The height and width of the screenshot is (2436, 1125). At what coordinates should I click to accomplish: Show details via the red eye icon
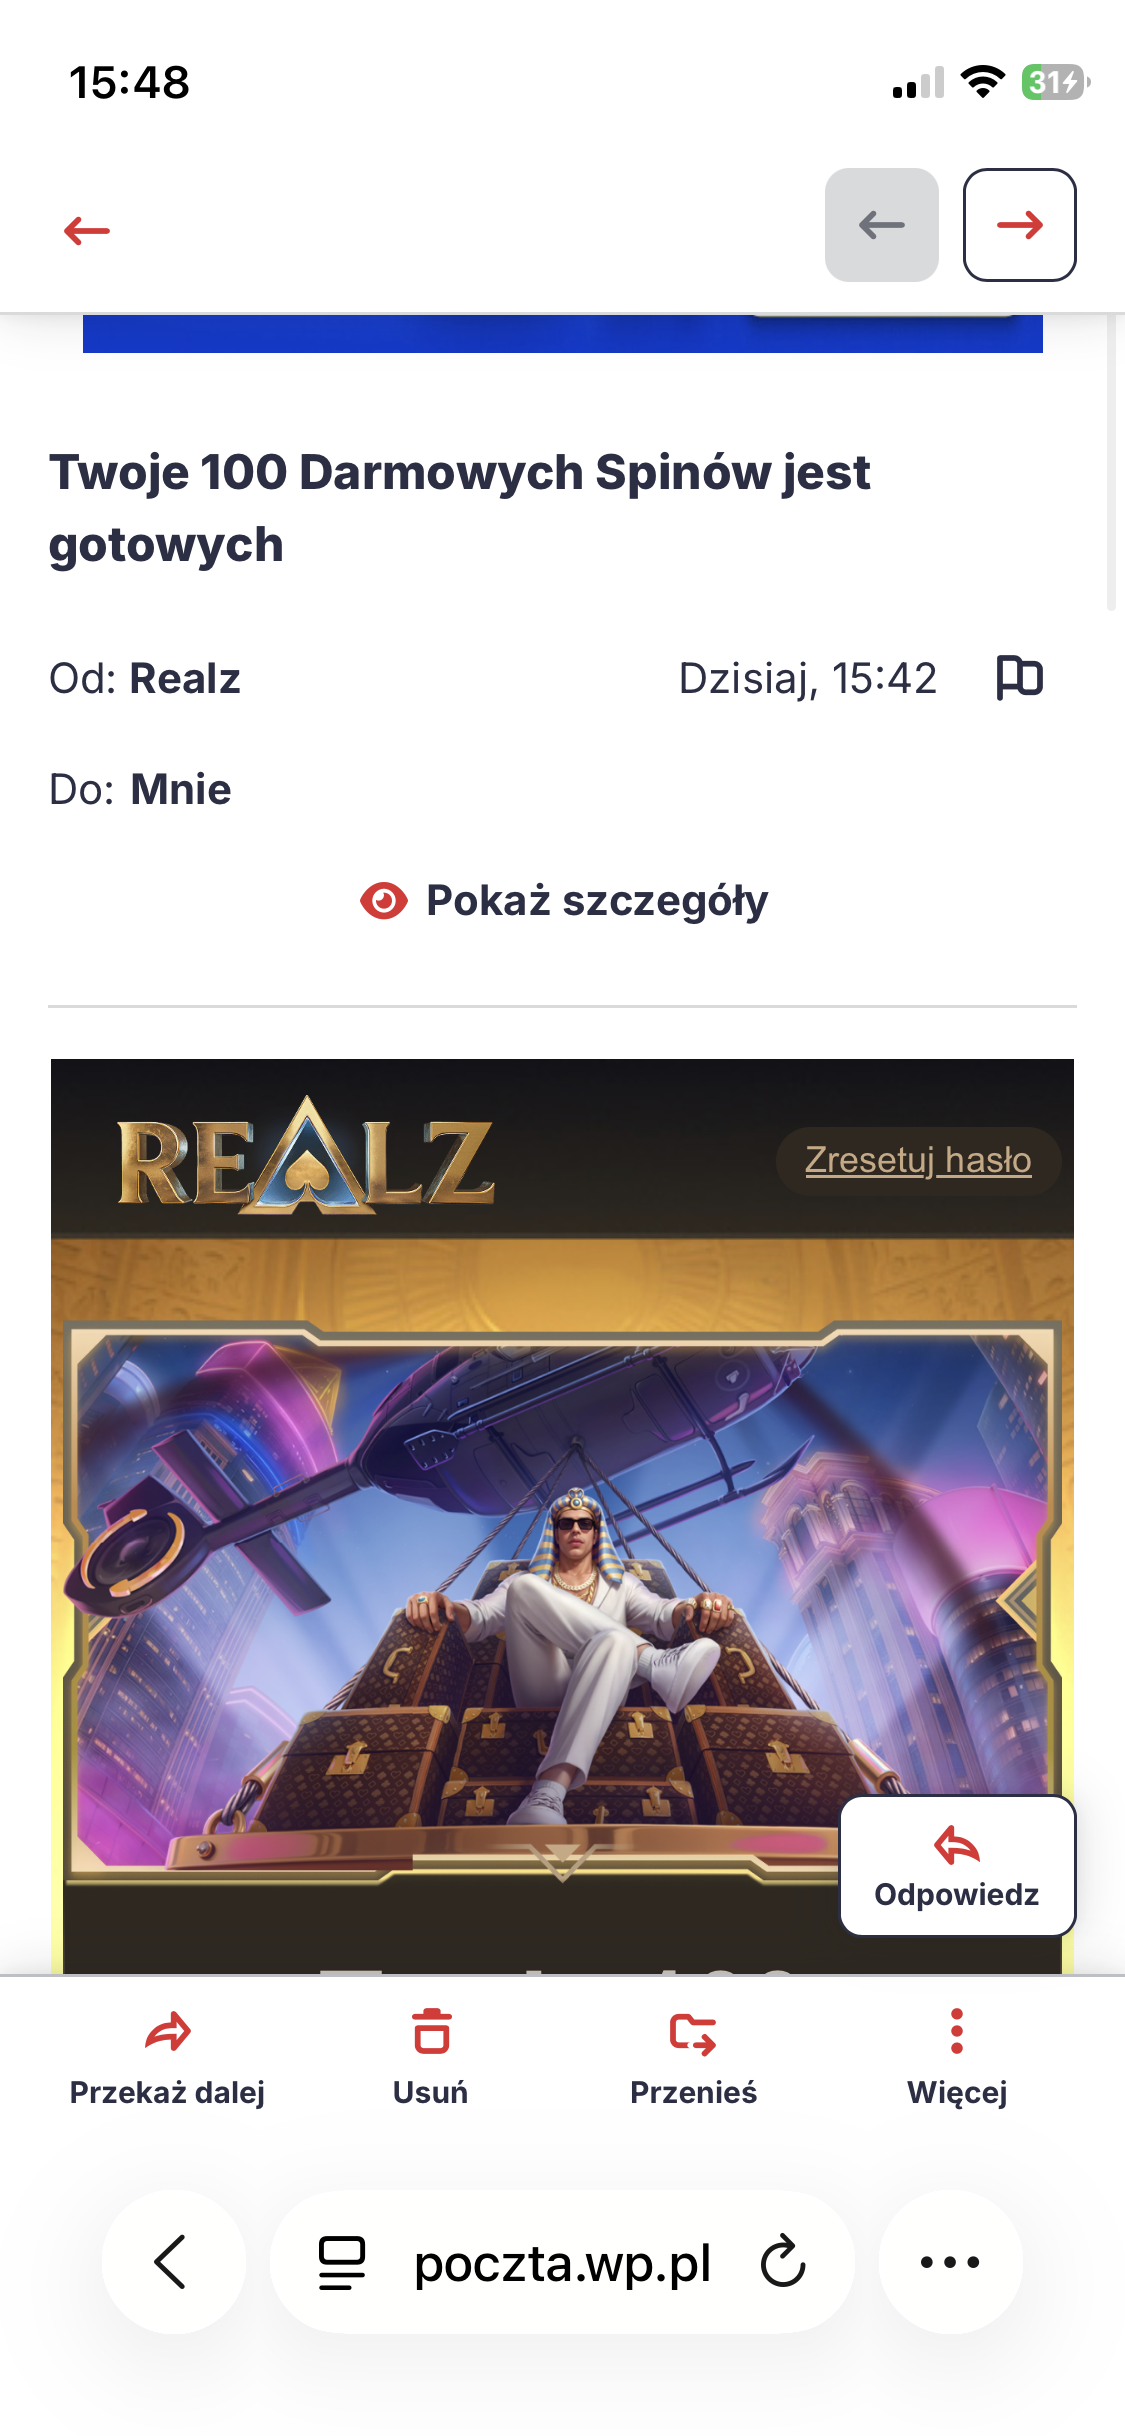(x=383, y=901)
